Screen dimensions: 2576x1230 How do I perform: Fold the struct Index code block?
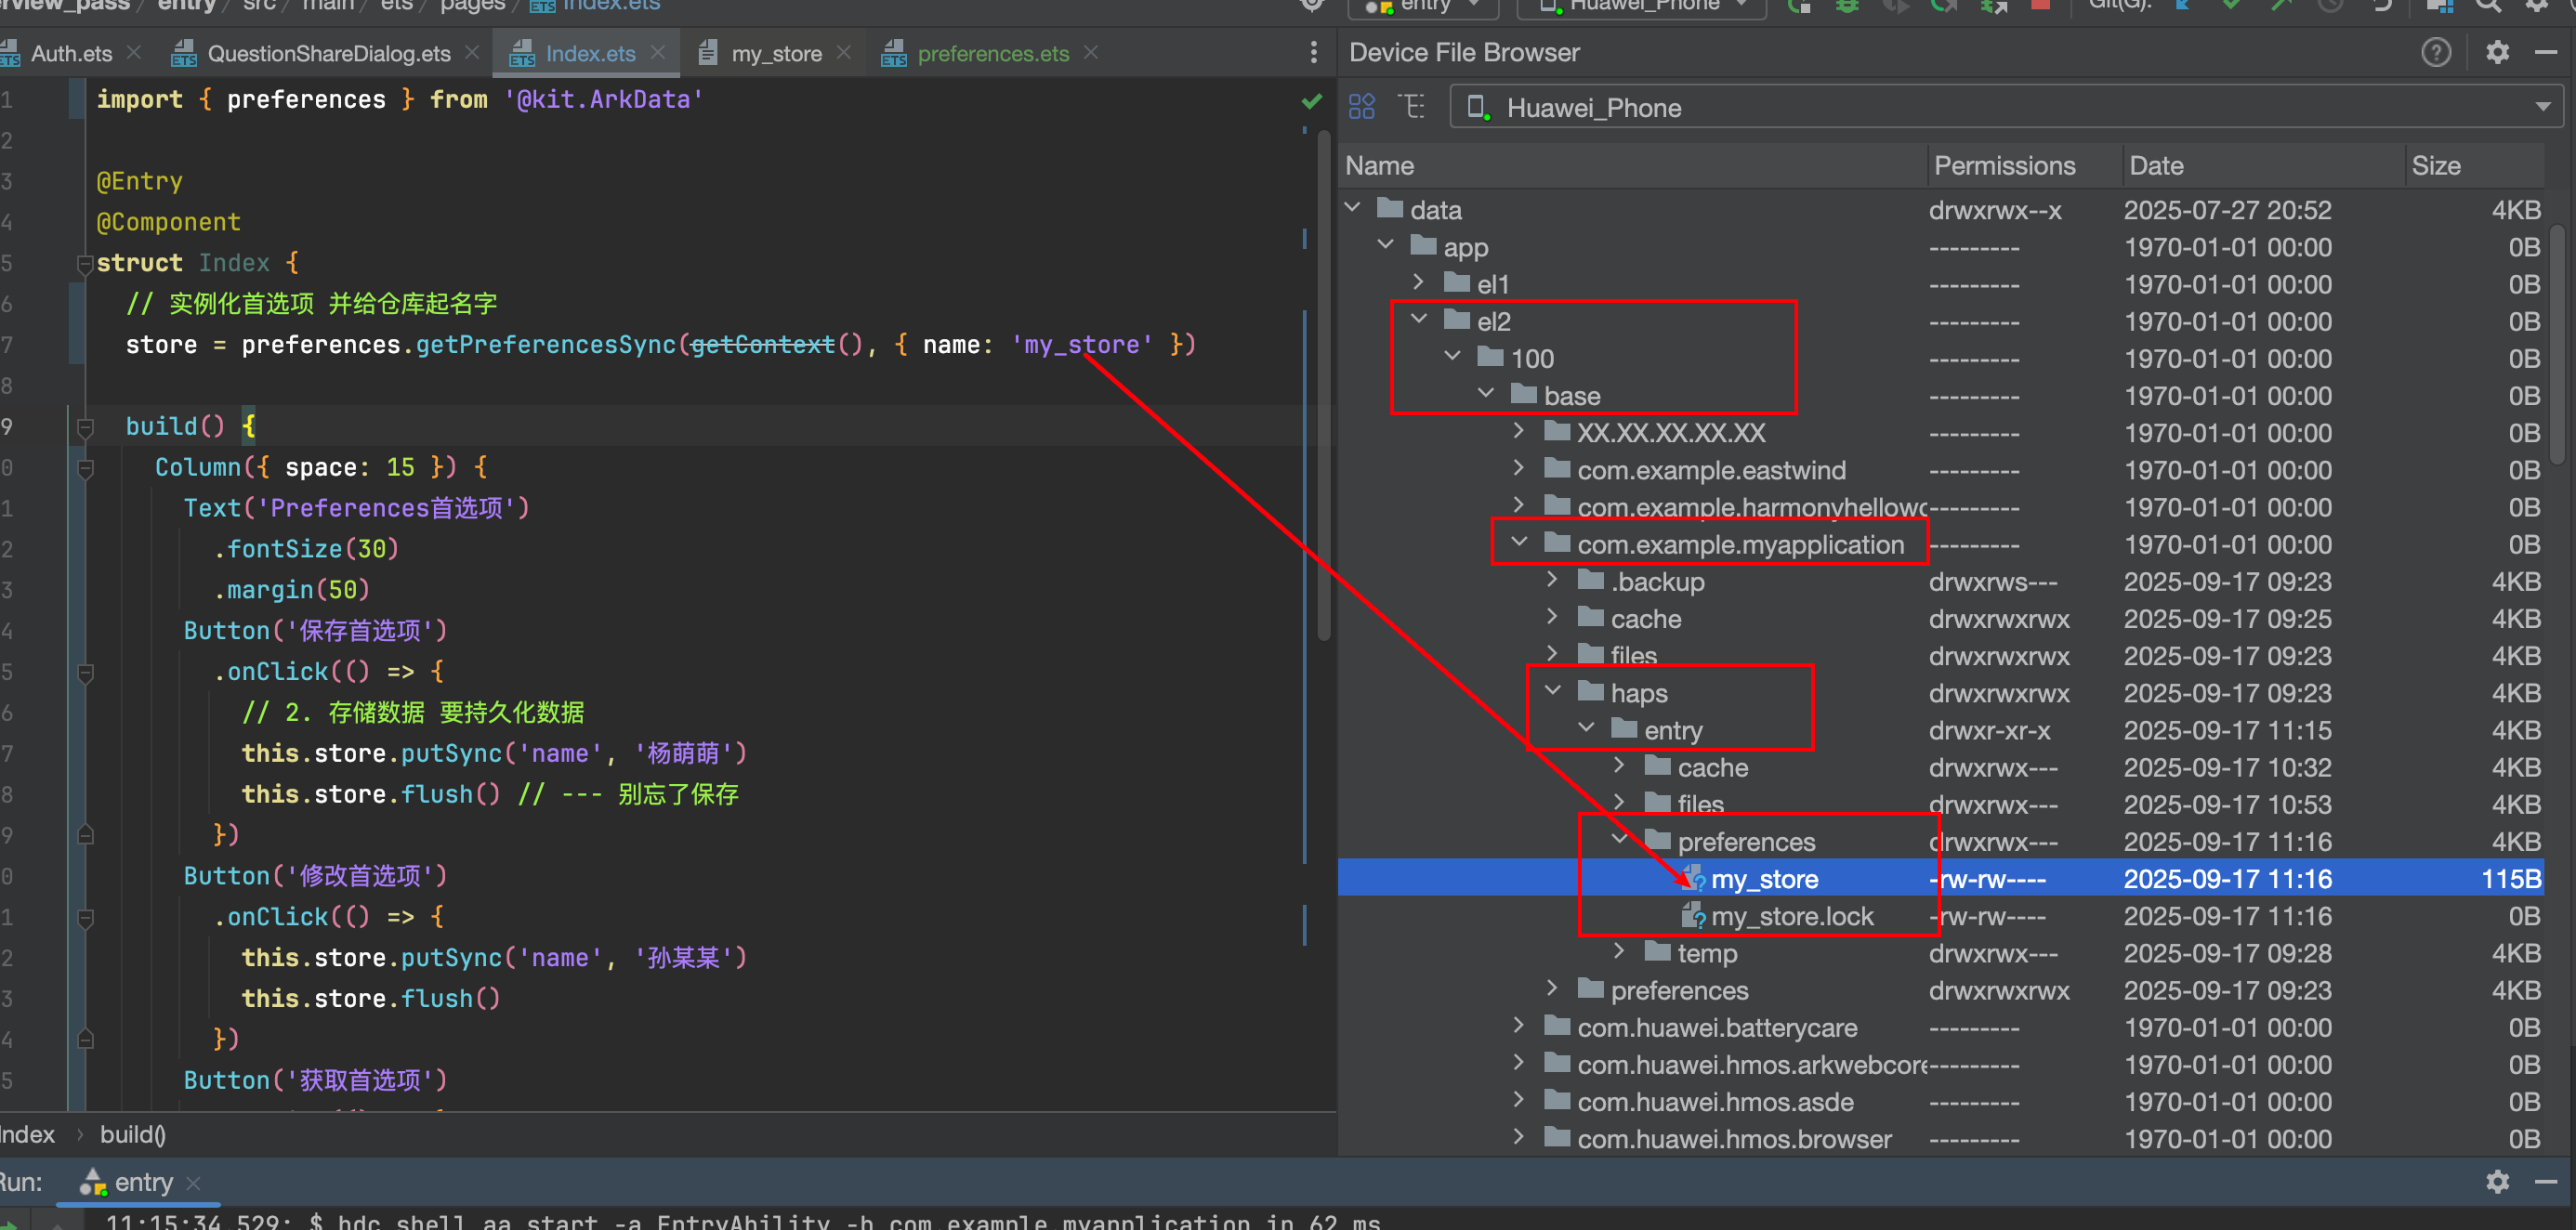click(x=85, y=263)
